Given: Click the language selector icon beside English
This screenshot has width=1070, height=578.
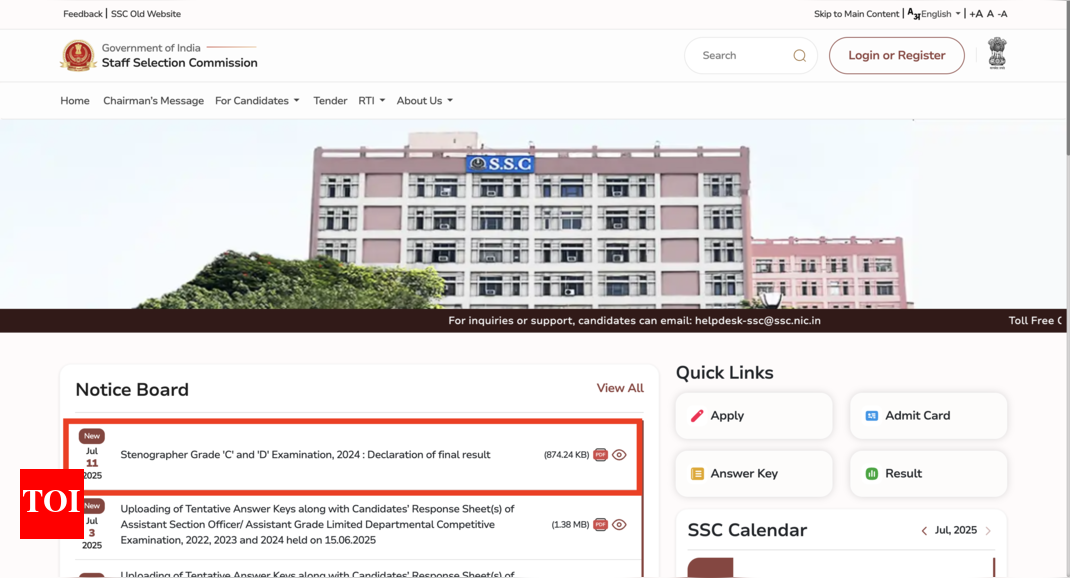Looking at the screenshot, I should point(913,14).
